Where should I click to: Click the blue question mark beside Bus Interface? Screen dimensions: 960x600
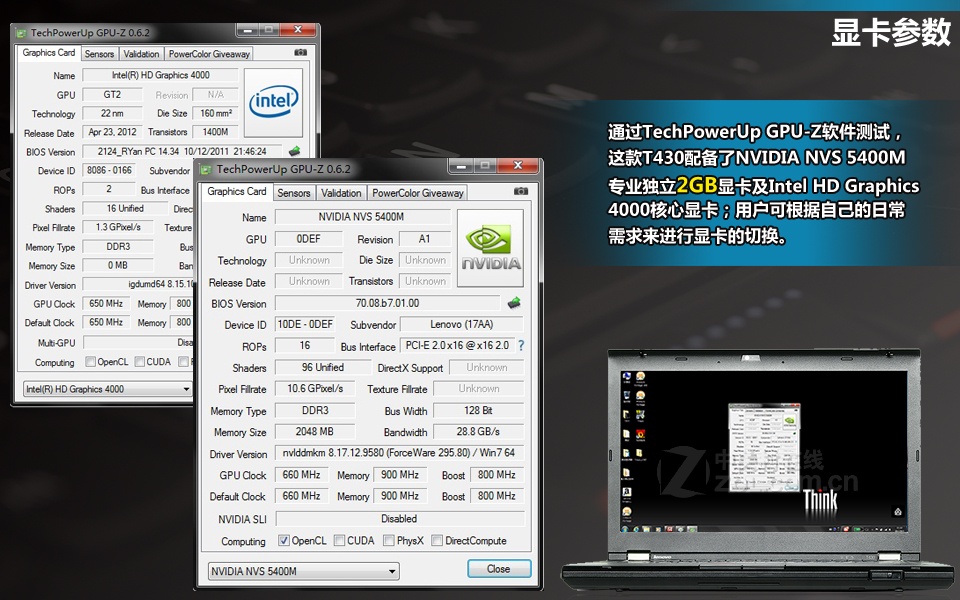521,345
